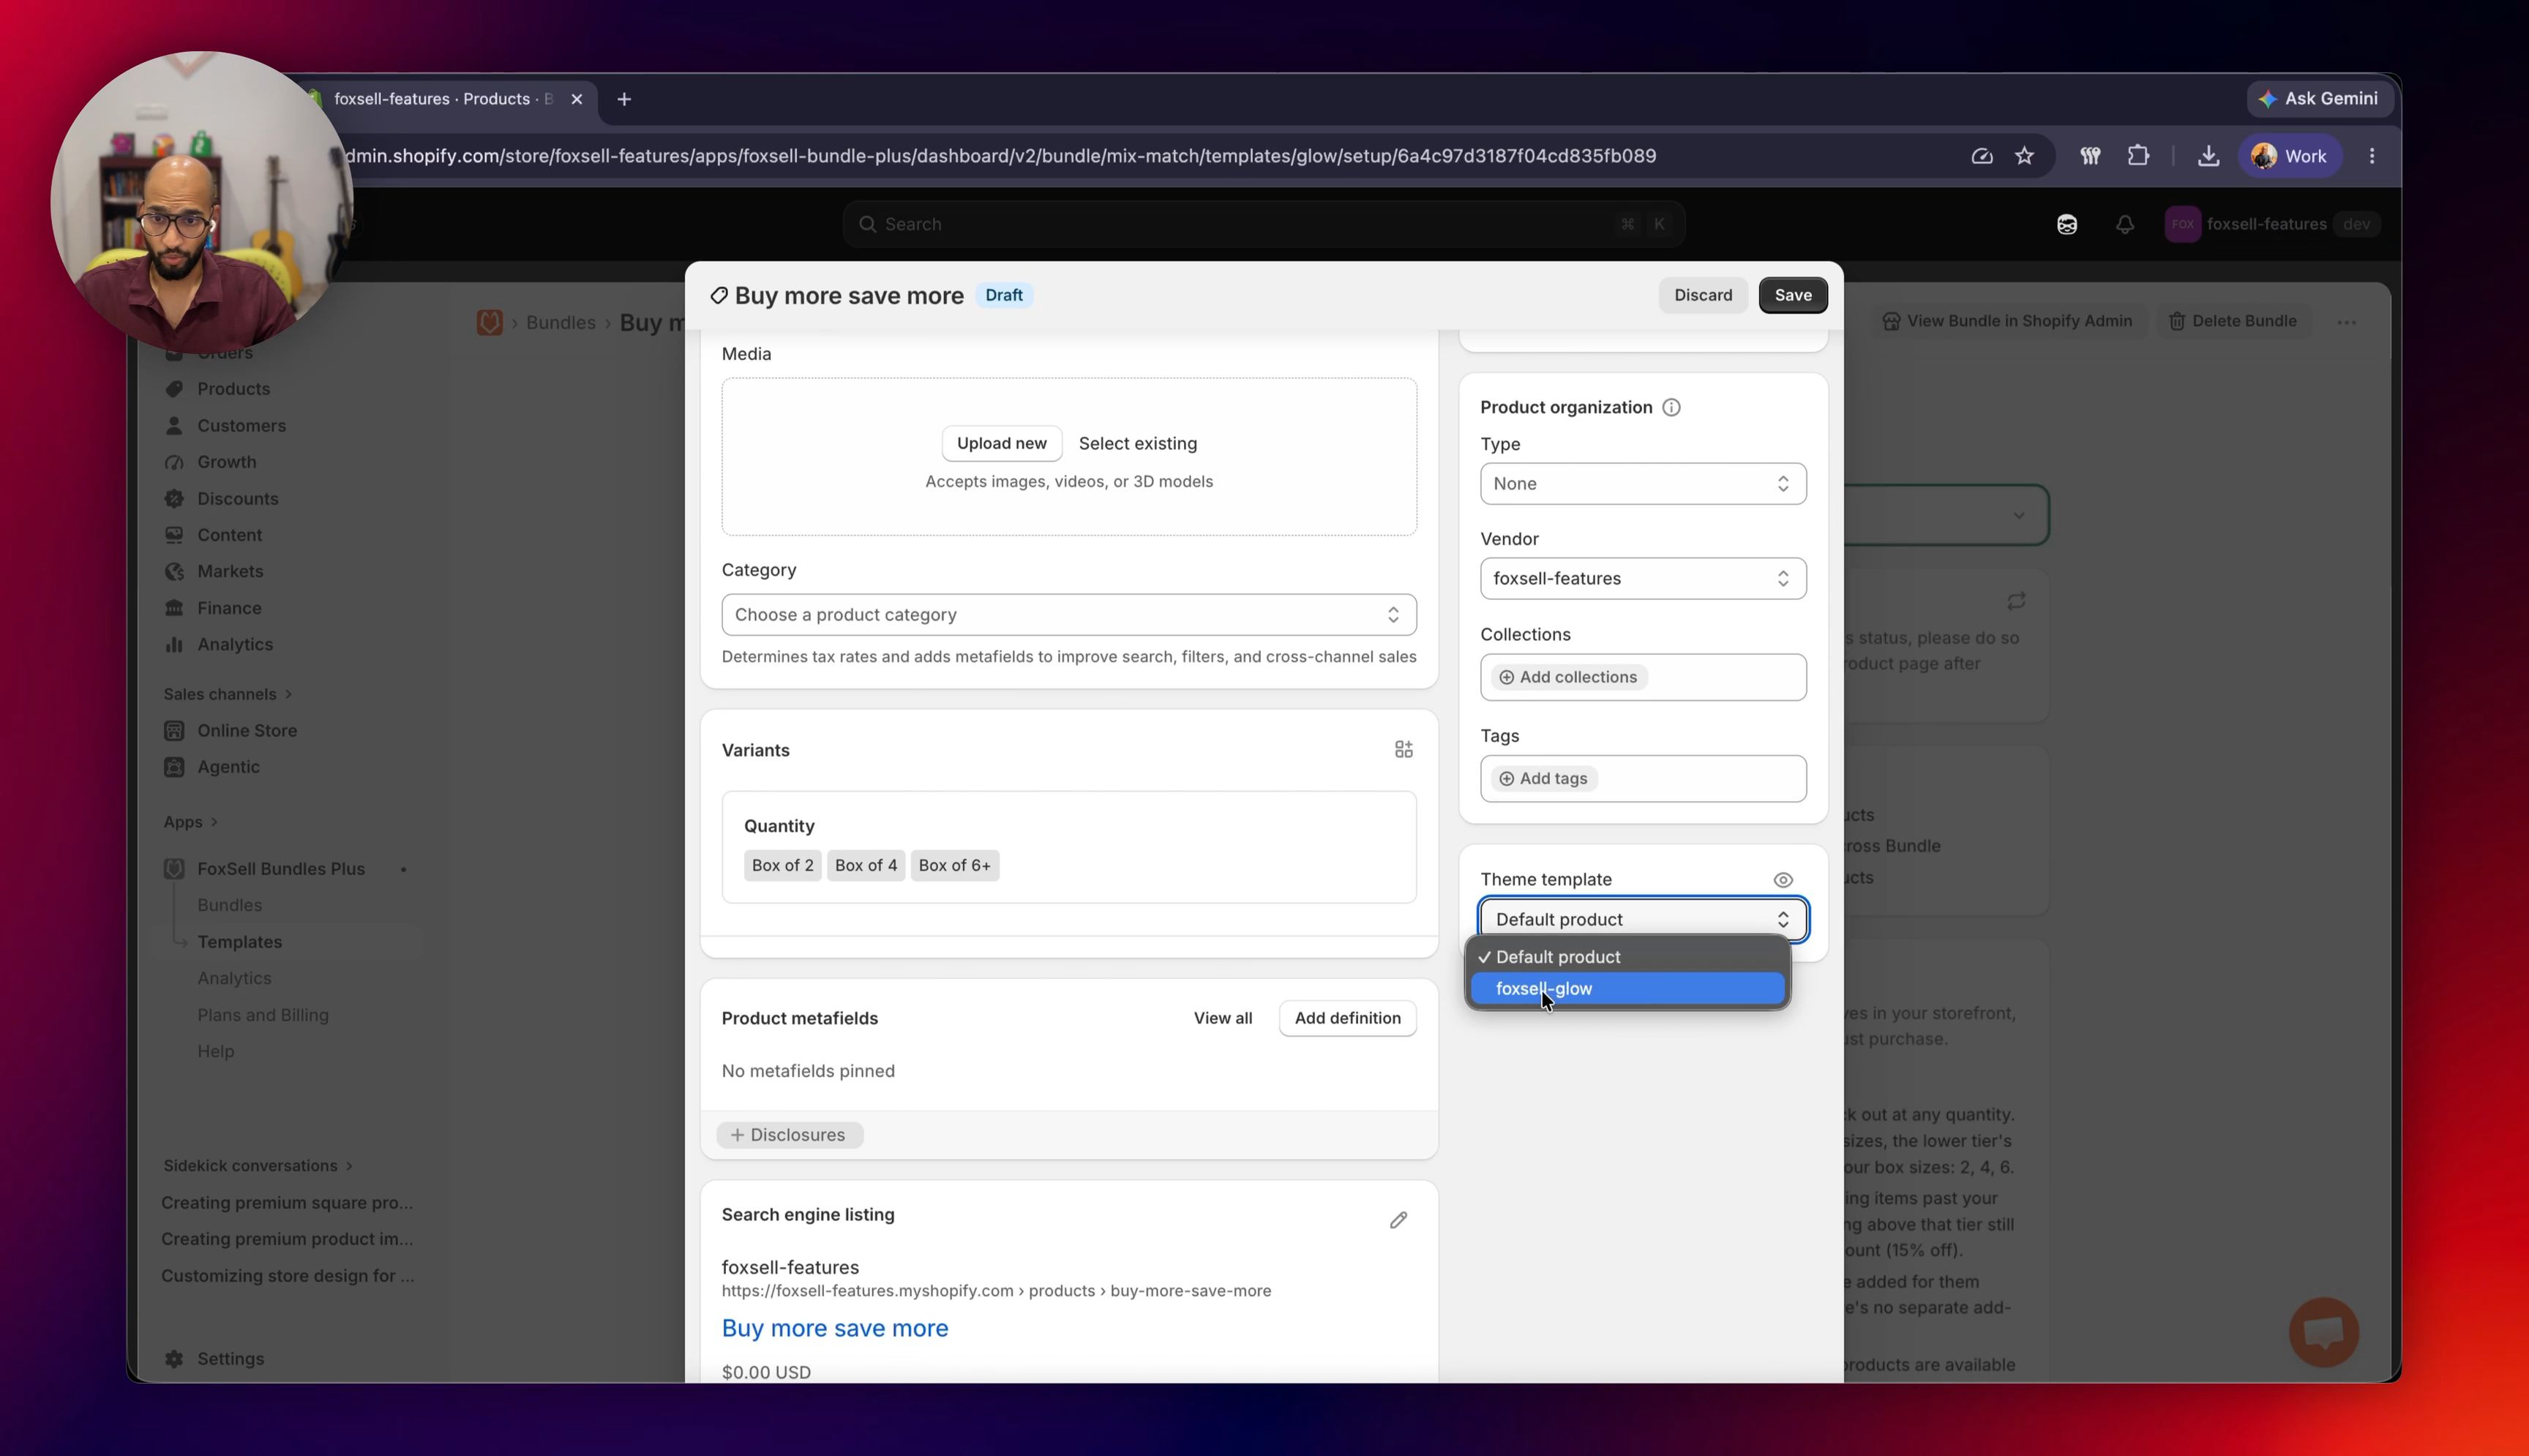Open Products in the Shopify sidebar

pyautogui.click(x=233, y=389)
